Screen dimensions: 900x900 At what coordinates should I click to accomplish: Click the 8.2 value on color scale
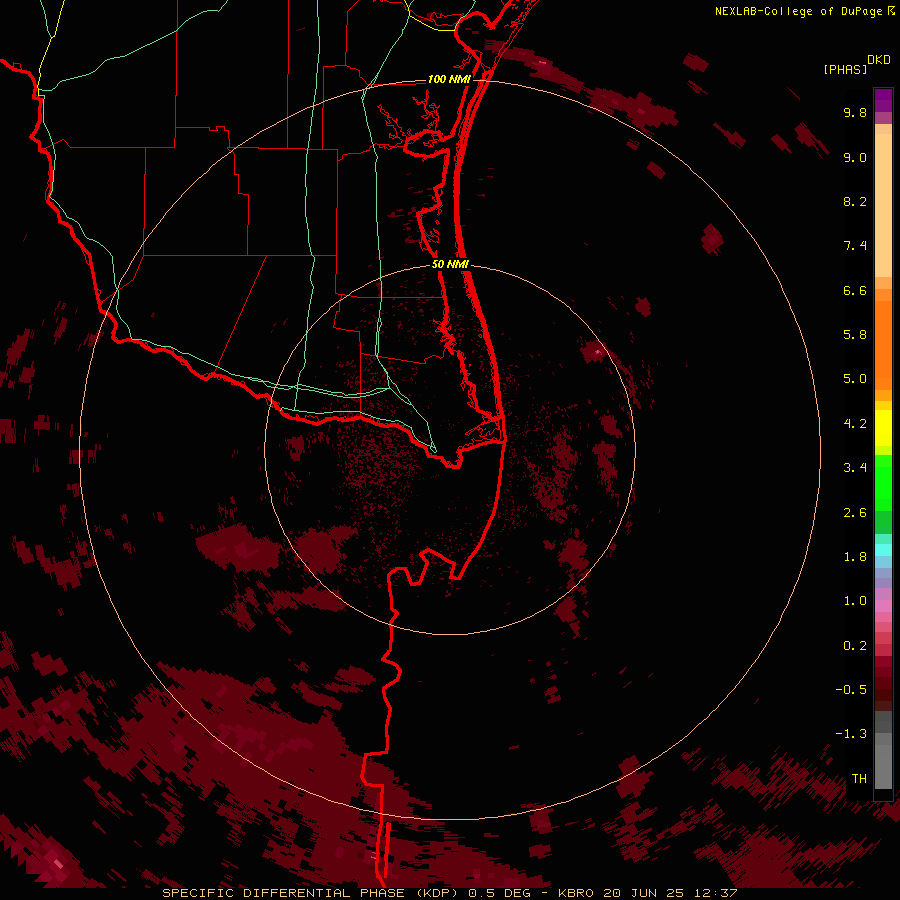(x=855, y=201)
